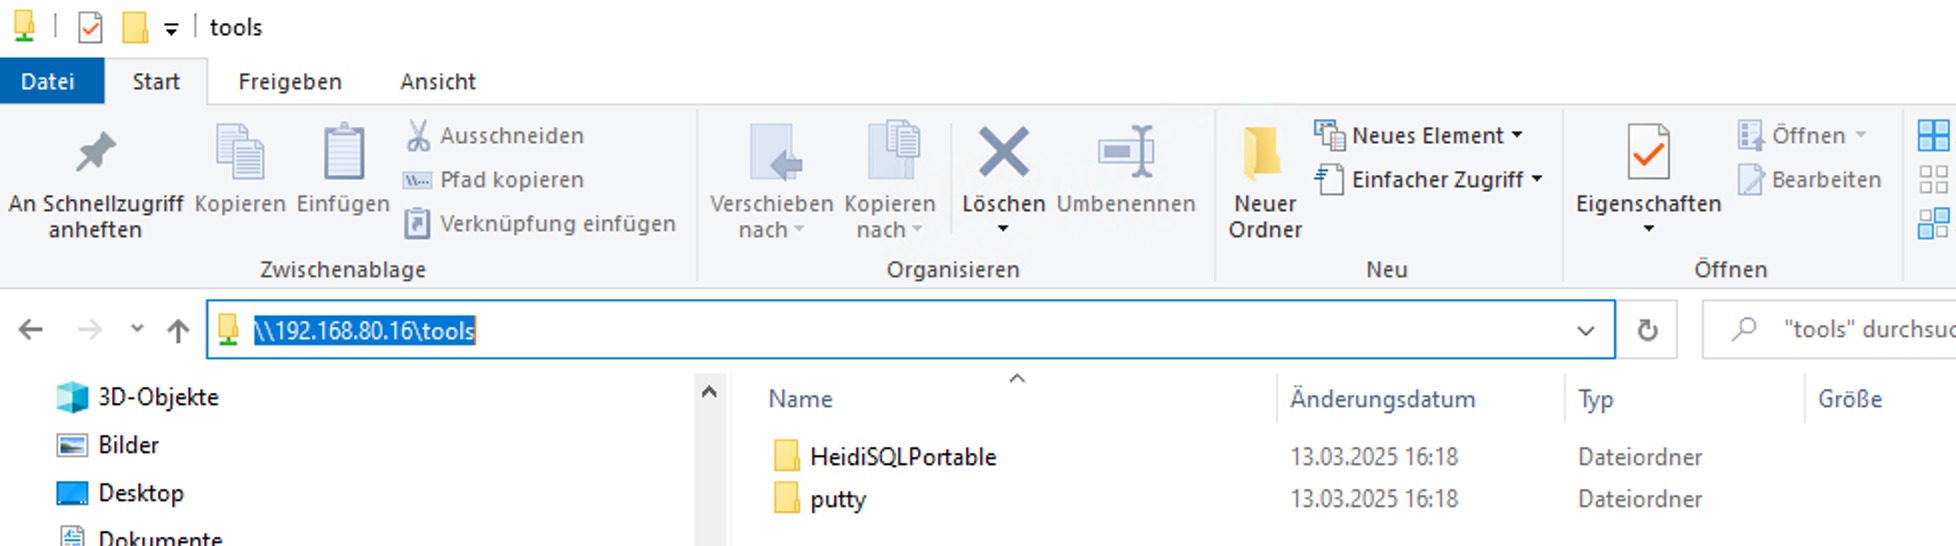The width and height of the screenshot is (1956, 546).
Task: Click the Löschen red X icon
Action: (1003, 152)
